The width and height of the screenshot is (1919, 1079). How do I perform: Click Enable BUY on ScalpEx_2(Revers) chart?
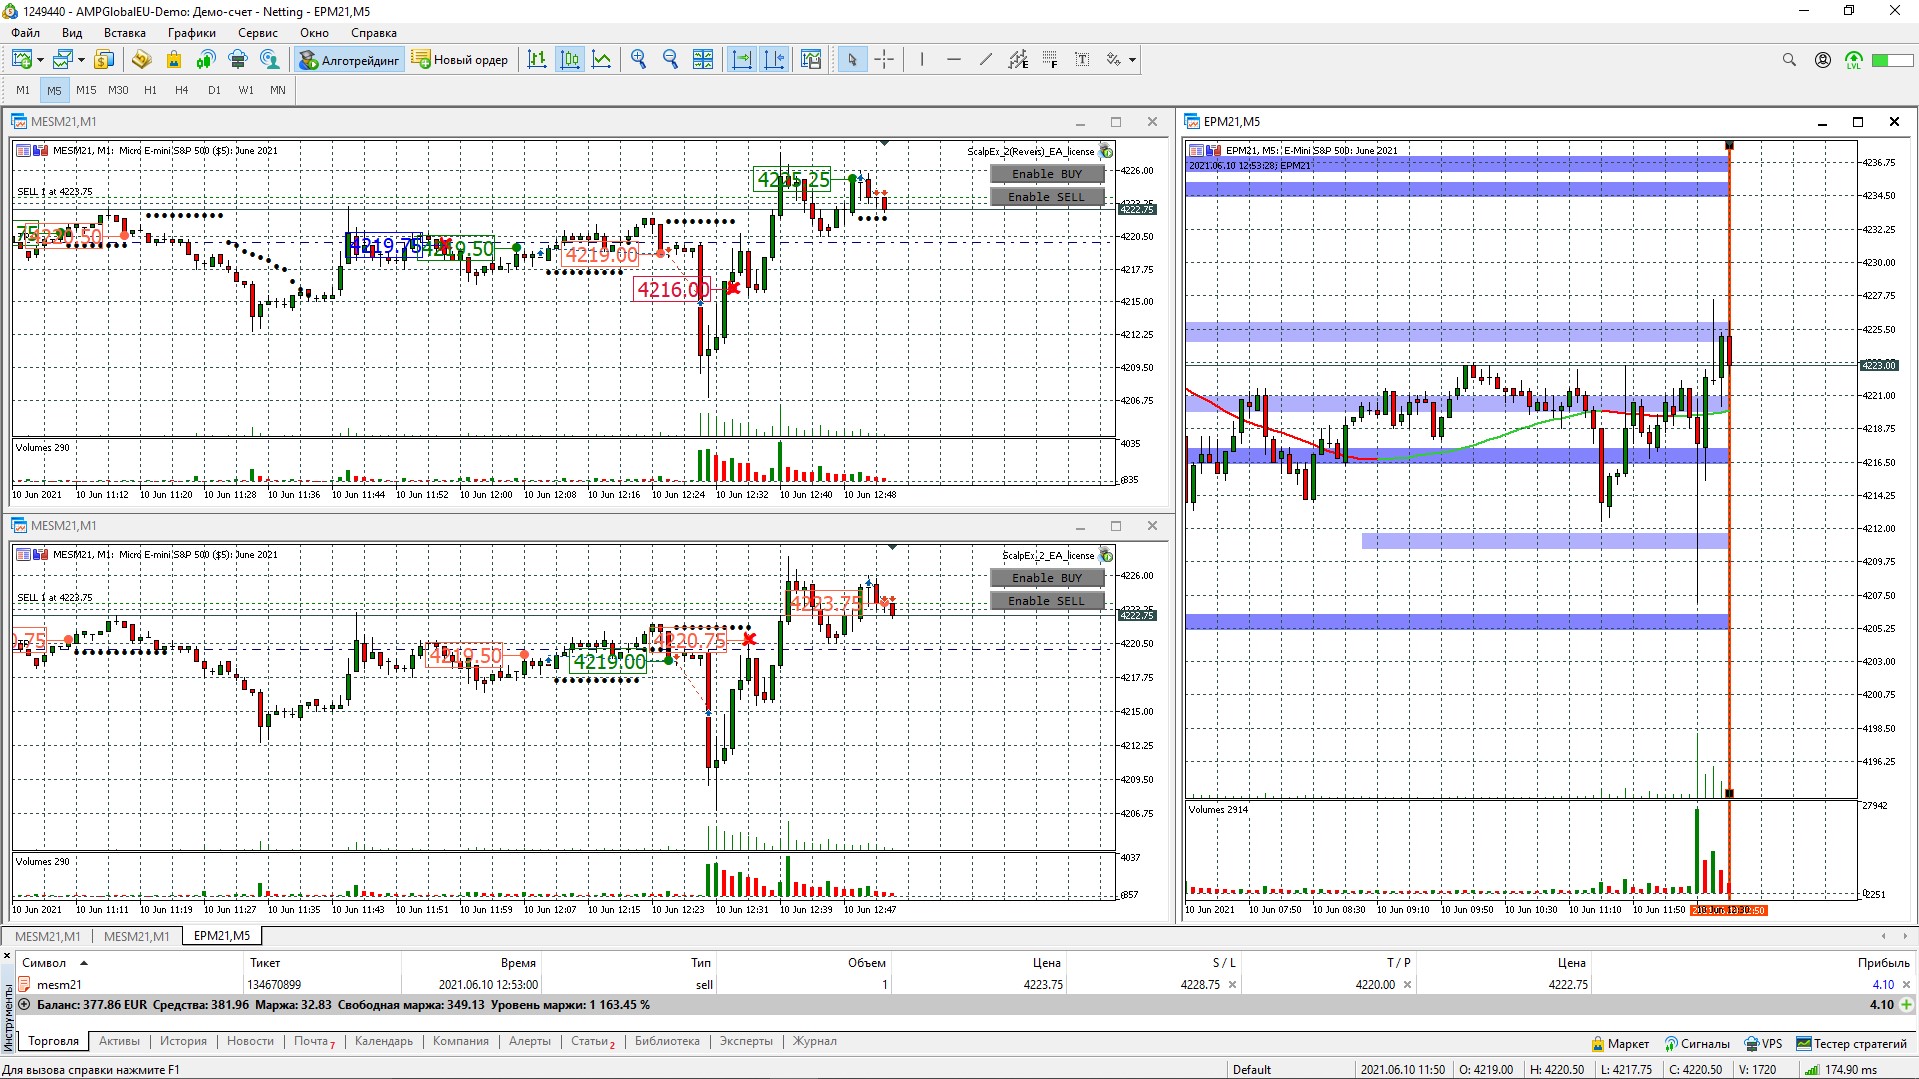1047,174
